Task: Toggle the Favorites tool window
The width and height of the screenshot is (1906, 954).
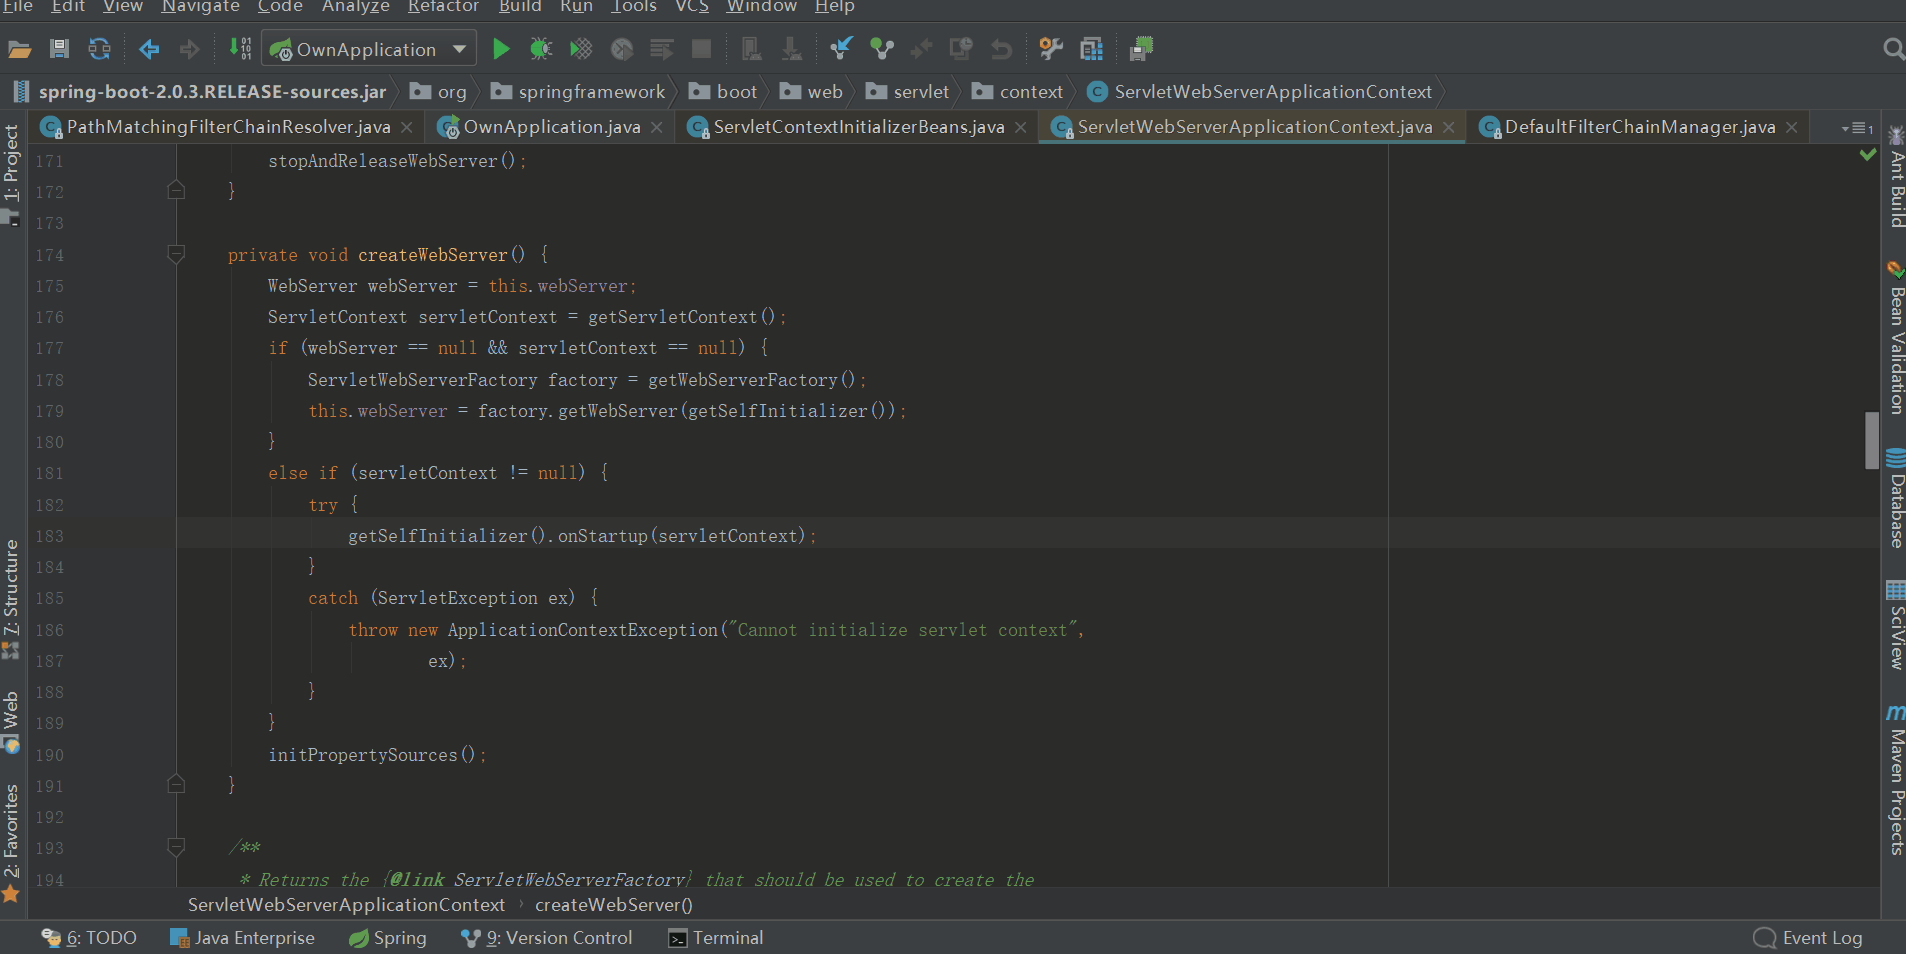Action: [12, 842]
